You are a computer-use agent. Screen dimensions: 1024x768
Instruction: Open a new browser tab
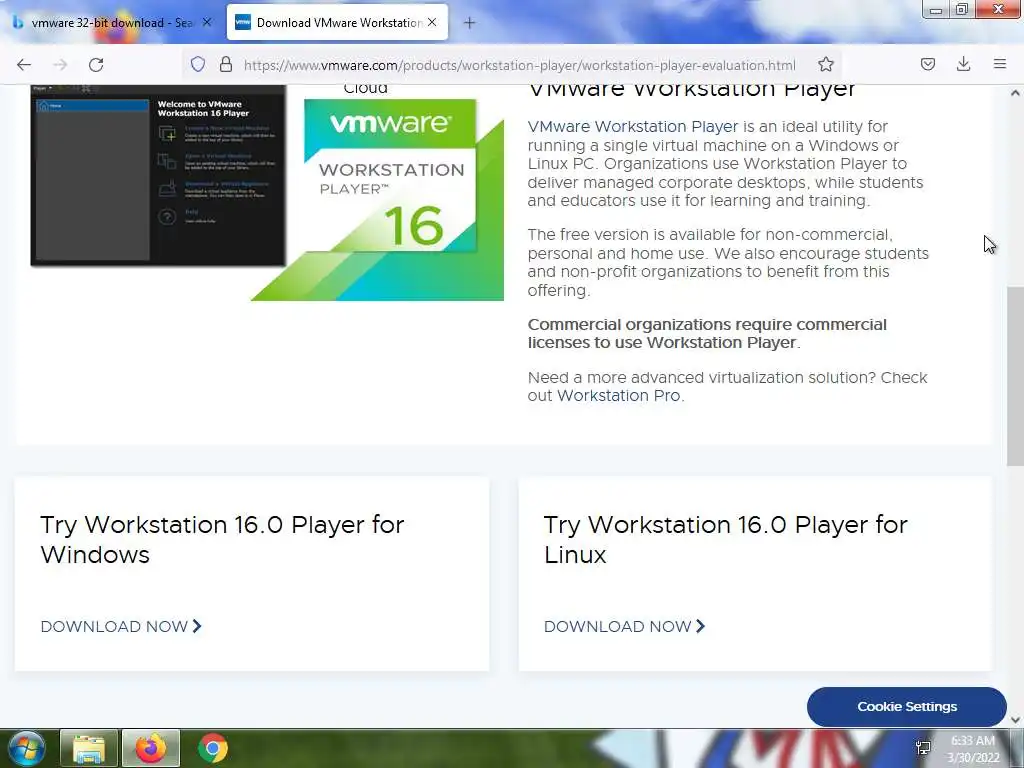point(469,23)
